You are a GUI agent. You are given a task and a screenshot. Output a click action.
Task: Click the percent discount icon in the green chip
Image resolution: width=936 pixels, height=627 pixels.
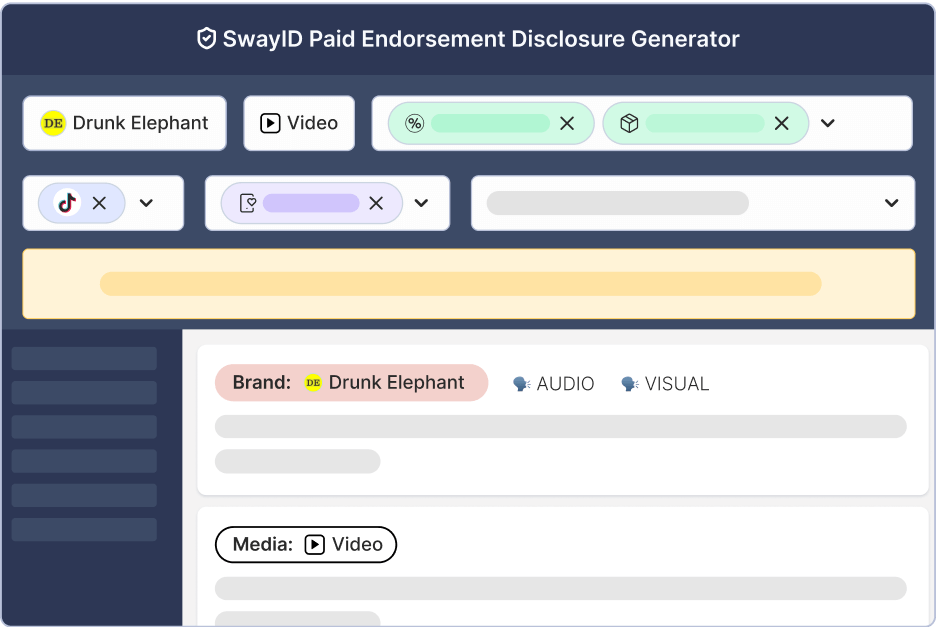[414, 123]
